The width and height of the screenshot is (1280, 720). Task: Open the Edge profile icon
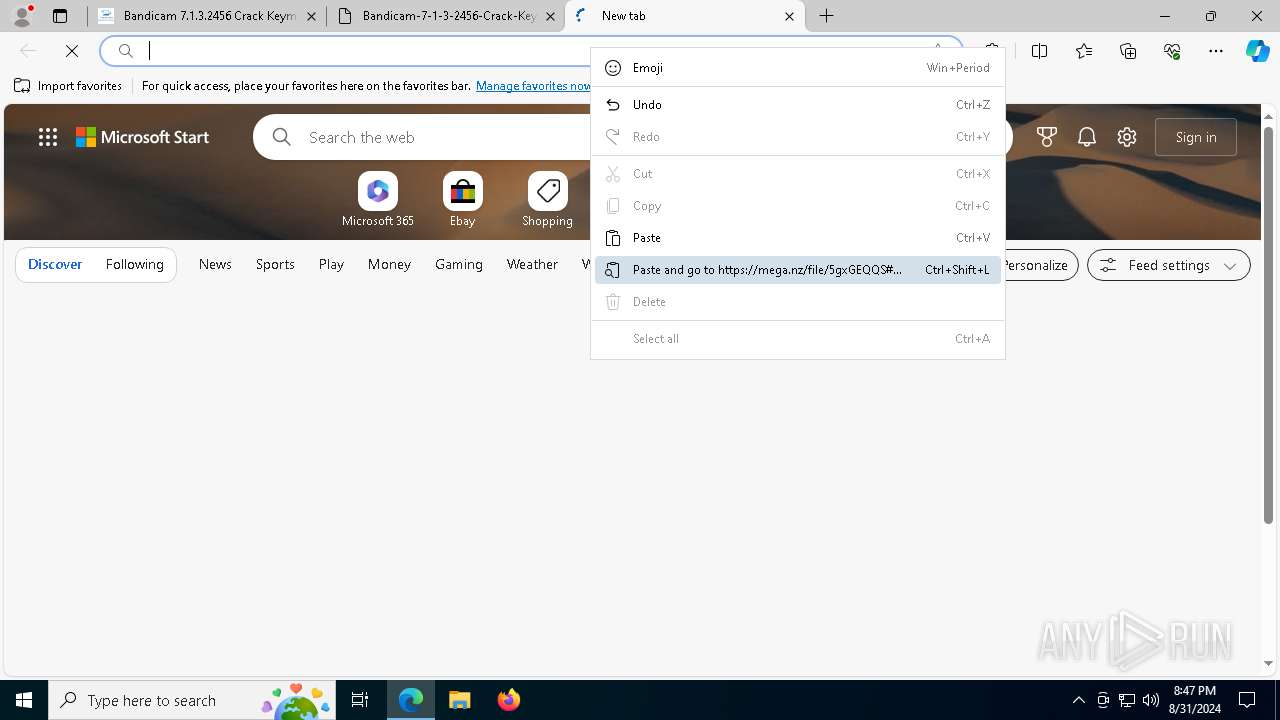coord(21,16)
